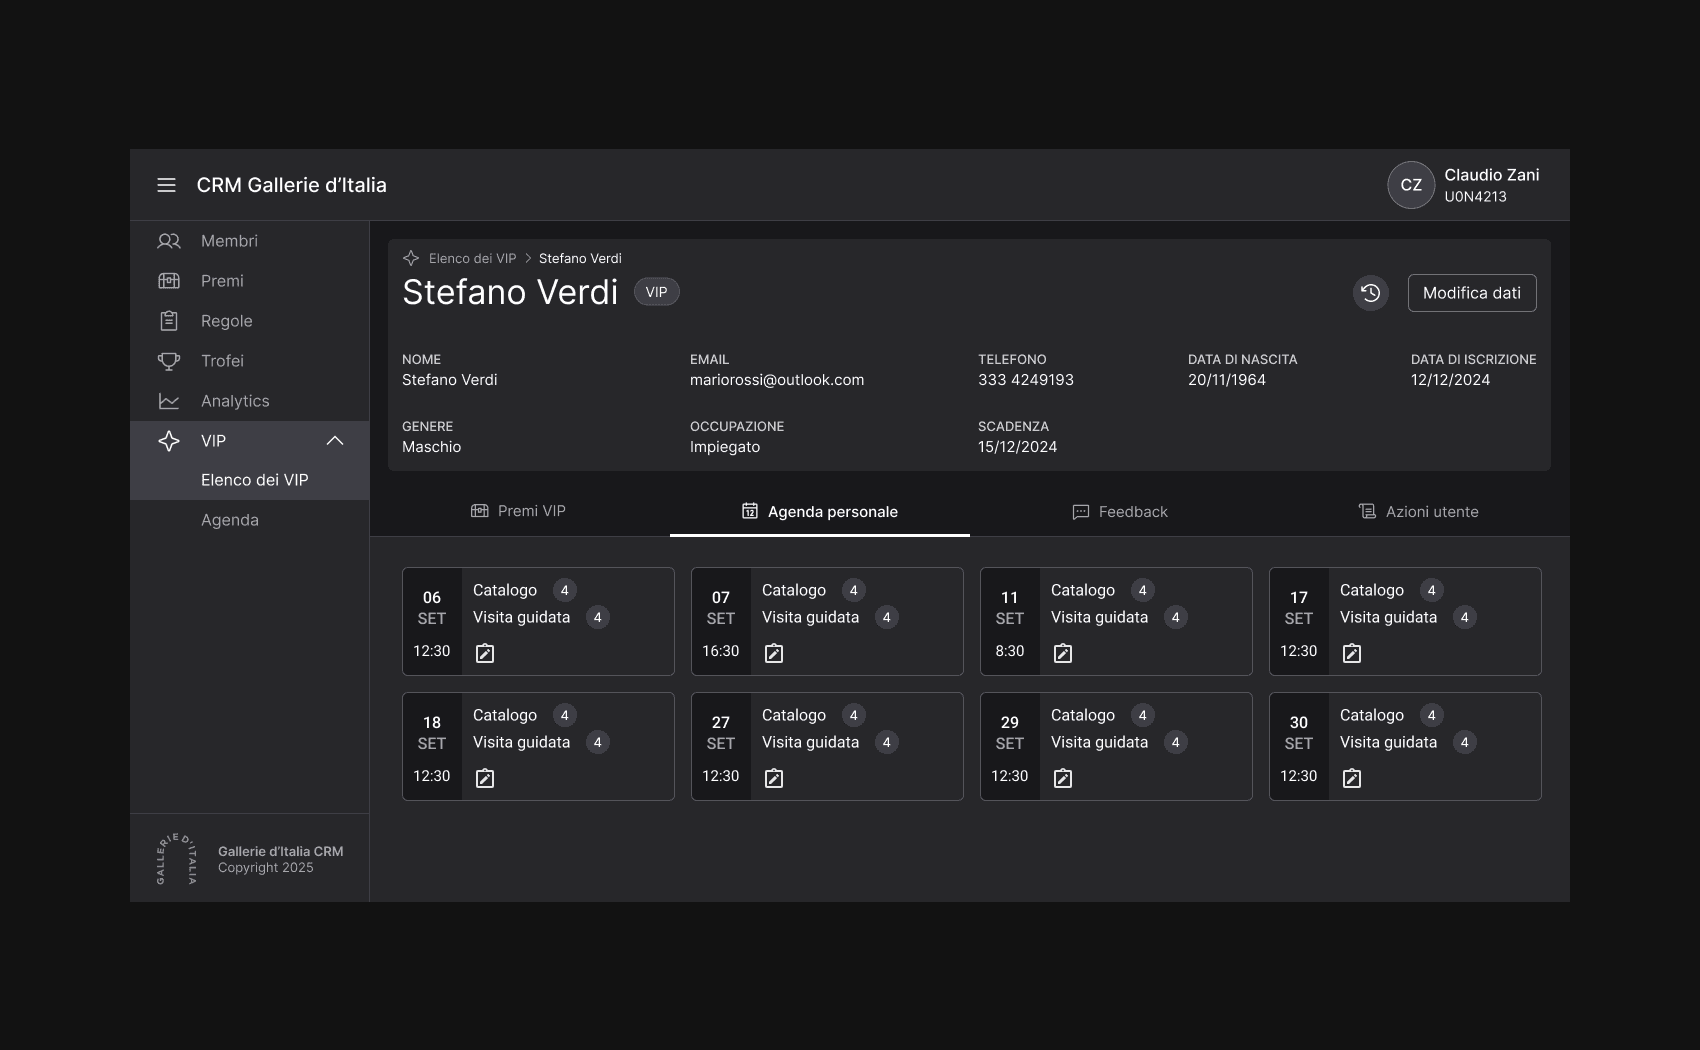Screen dimensions: 1700x1050
Task: Edit note icon on 06 SET card
Action: click(x=485, y=653)
